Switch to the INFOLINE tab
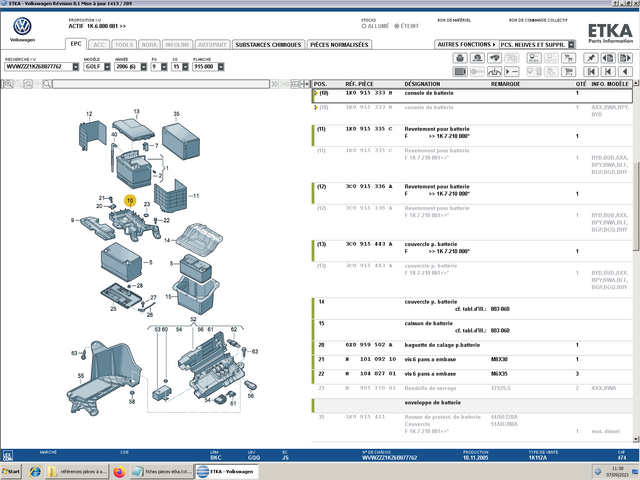 (177, 44)
